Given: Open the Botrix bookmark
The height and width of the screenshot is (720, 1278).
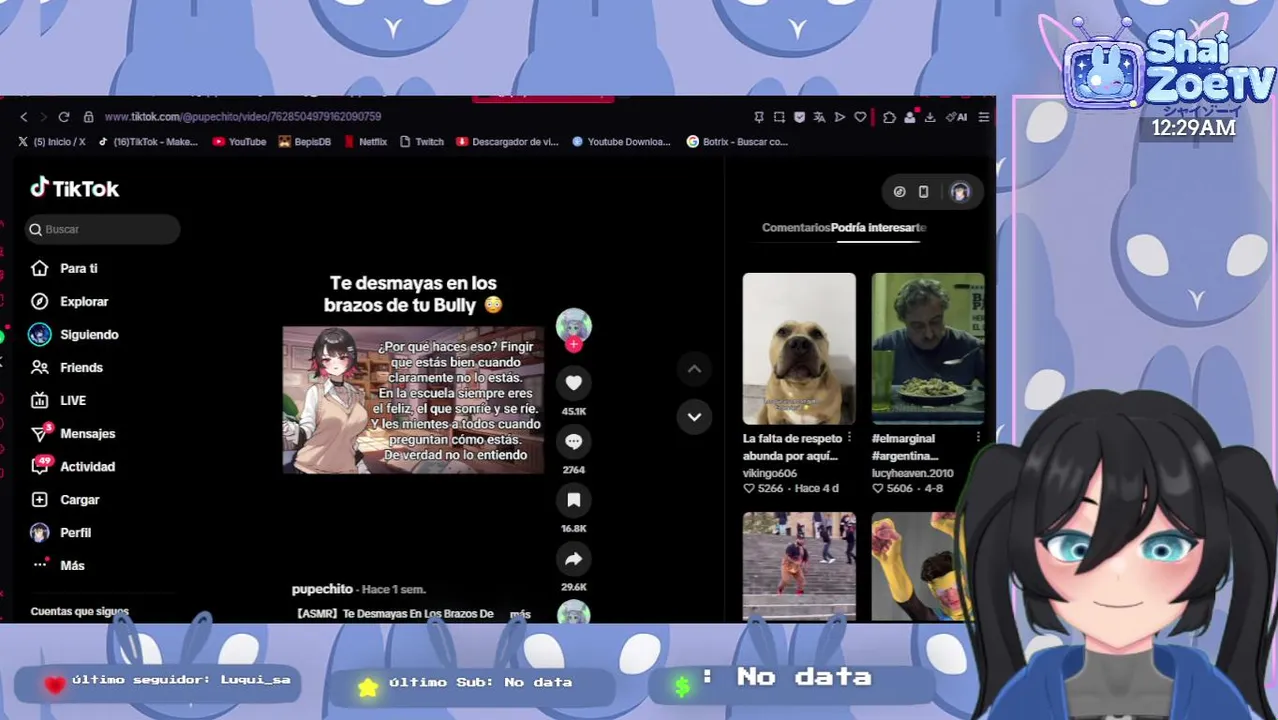Looking at the screenshot, I should [x=737, y=142].
